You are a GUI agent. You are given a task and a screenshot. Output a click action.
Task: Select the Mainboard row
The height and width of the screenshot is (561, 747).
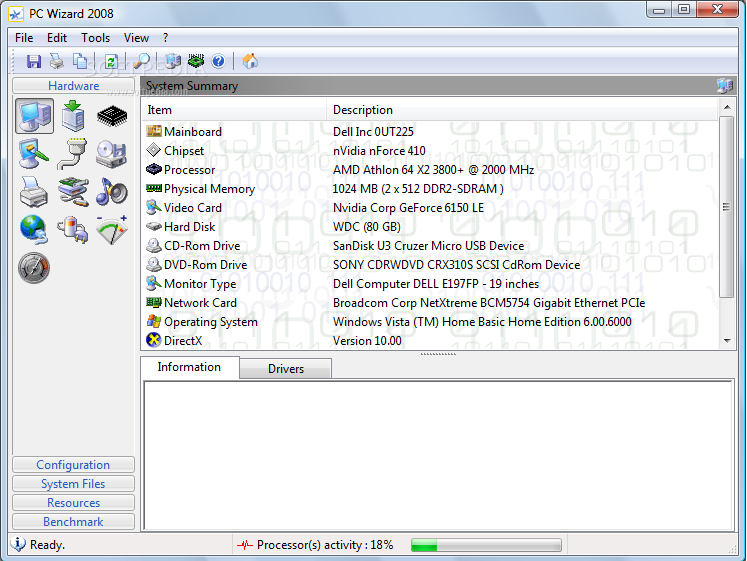coord(429,132)
